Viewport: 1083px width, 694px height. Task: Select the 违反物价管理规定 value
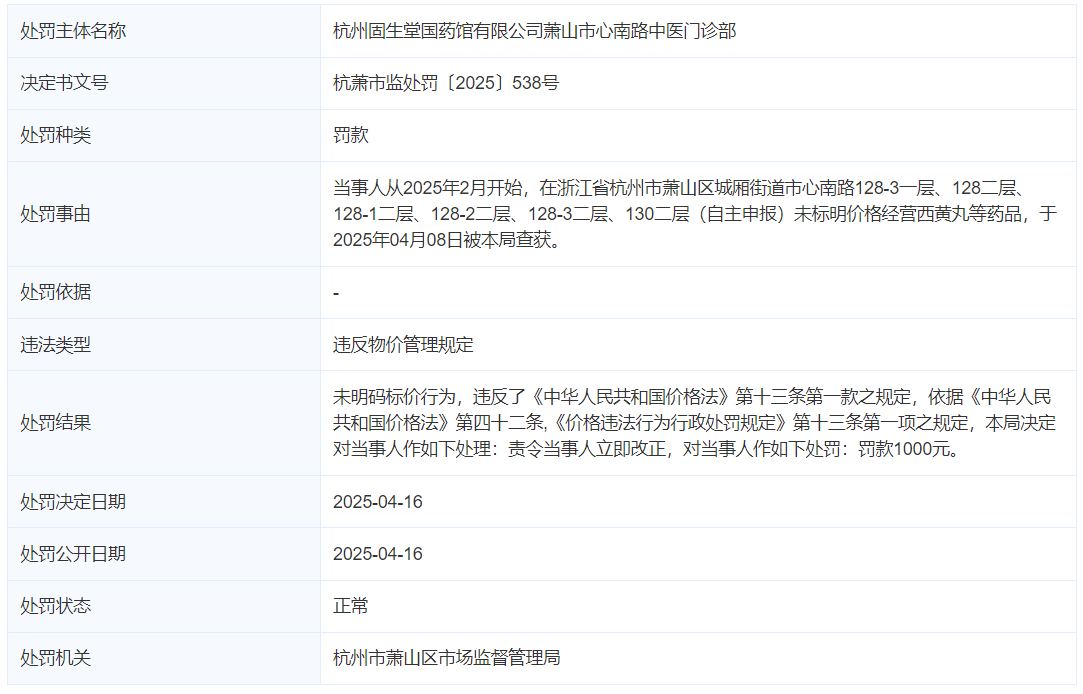[x=403, y=345]
